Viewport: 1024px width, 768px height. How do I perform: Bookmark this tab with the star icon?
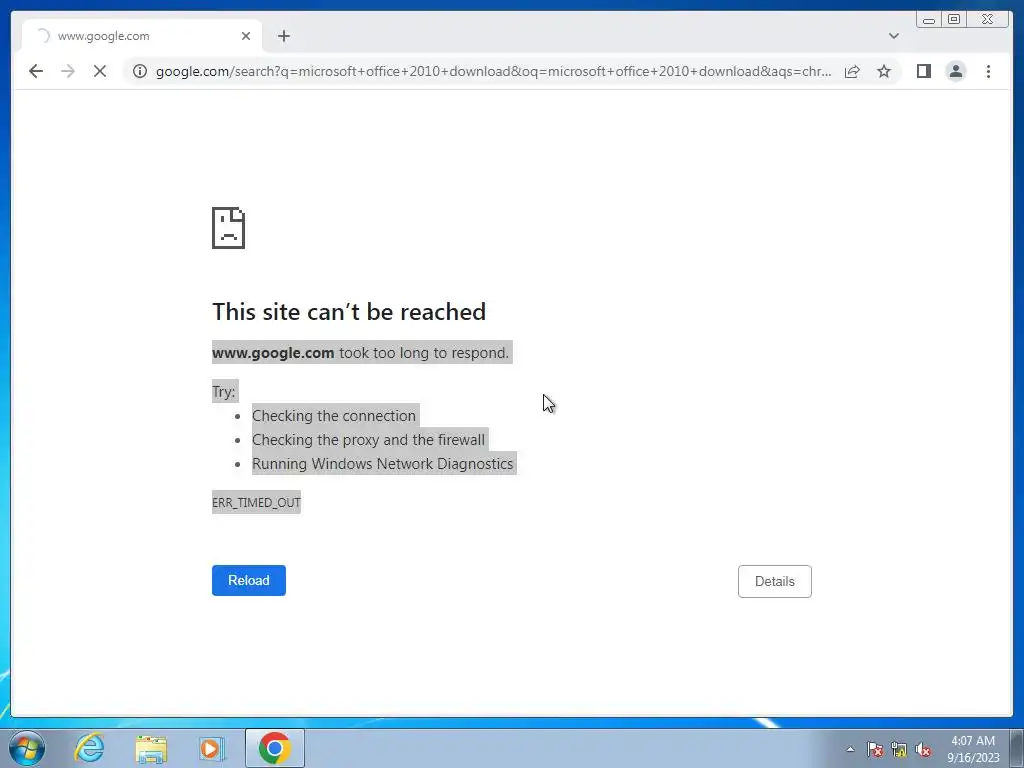click(x=884, y=71)
